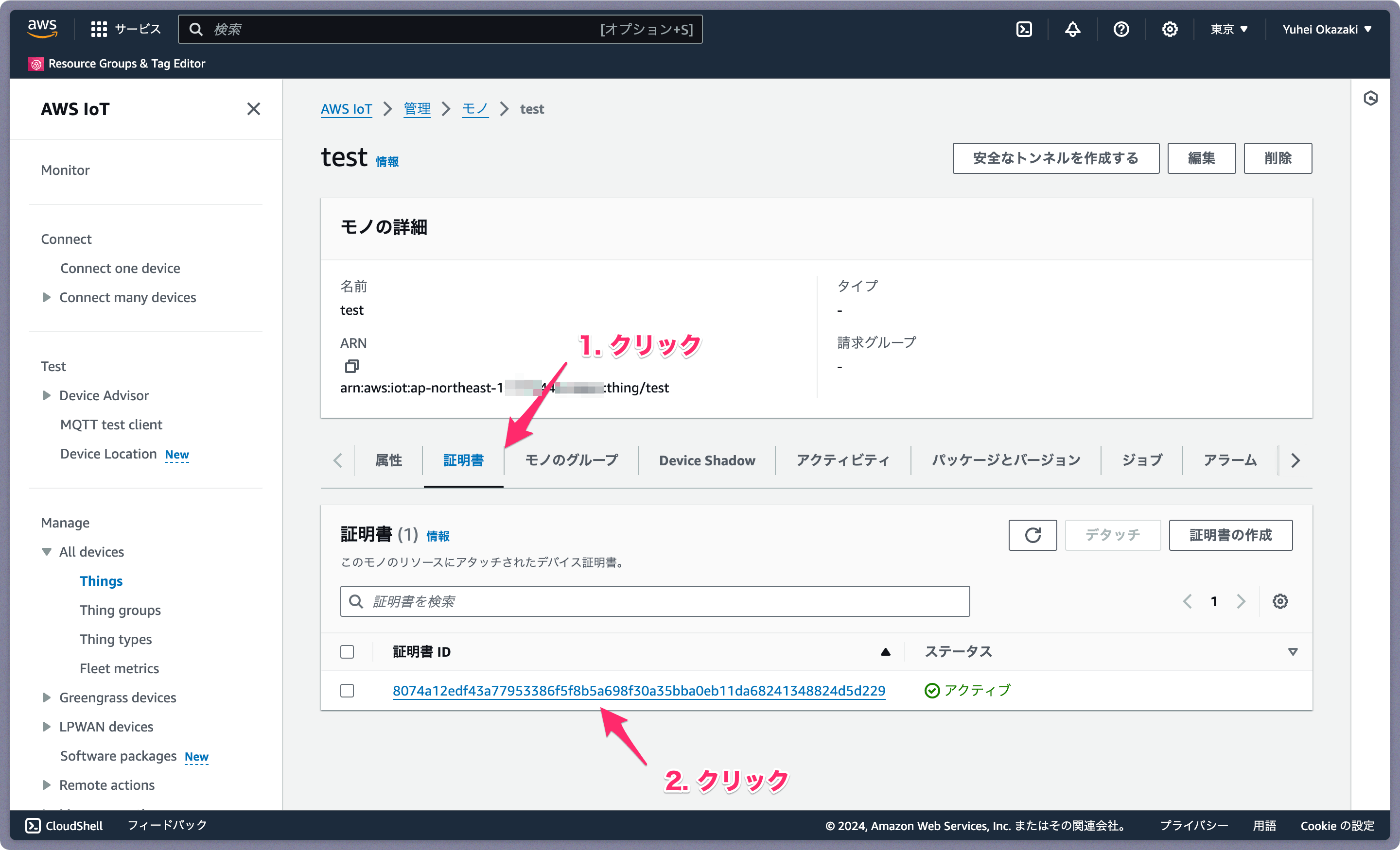Open certificate table preferences gear icon
This screenshot has width=1400, height=850.
pyautogui.click(x=1280, y=601)
